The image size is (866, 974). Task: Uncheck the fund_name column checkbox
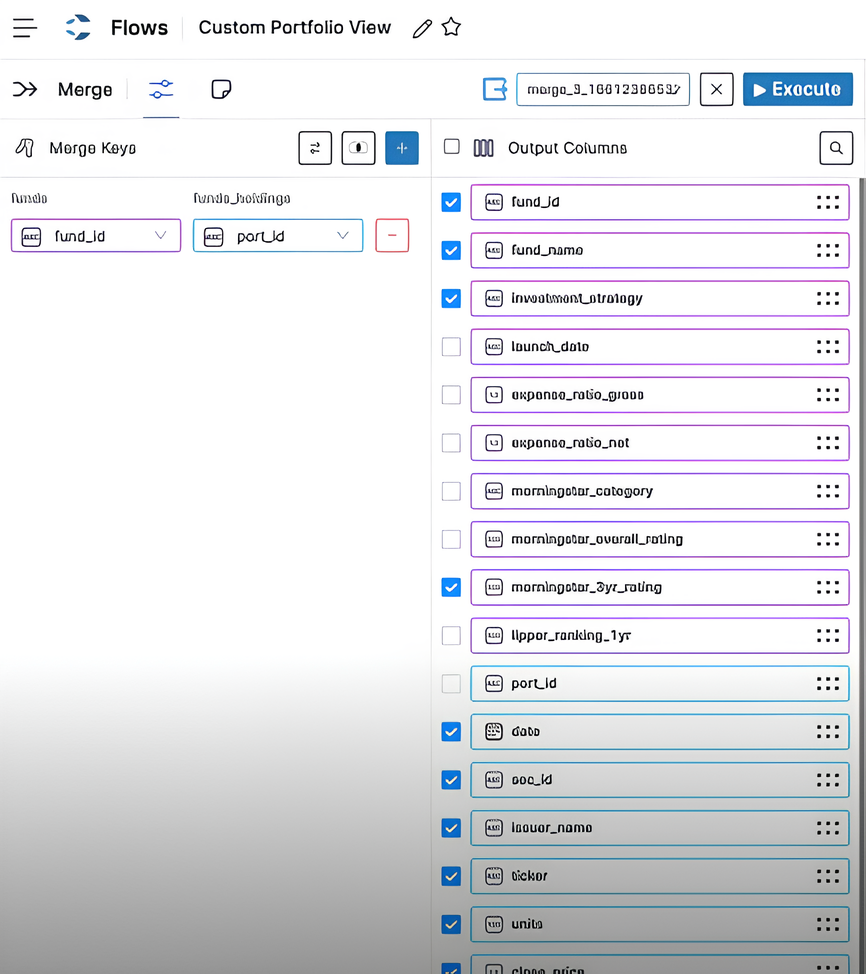(451, 250)
